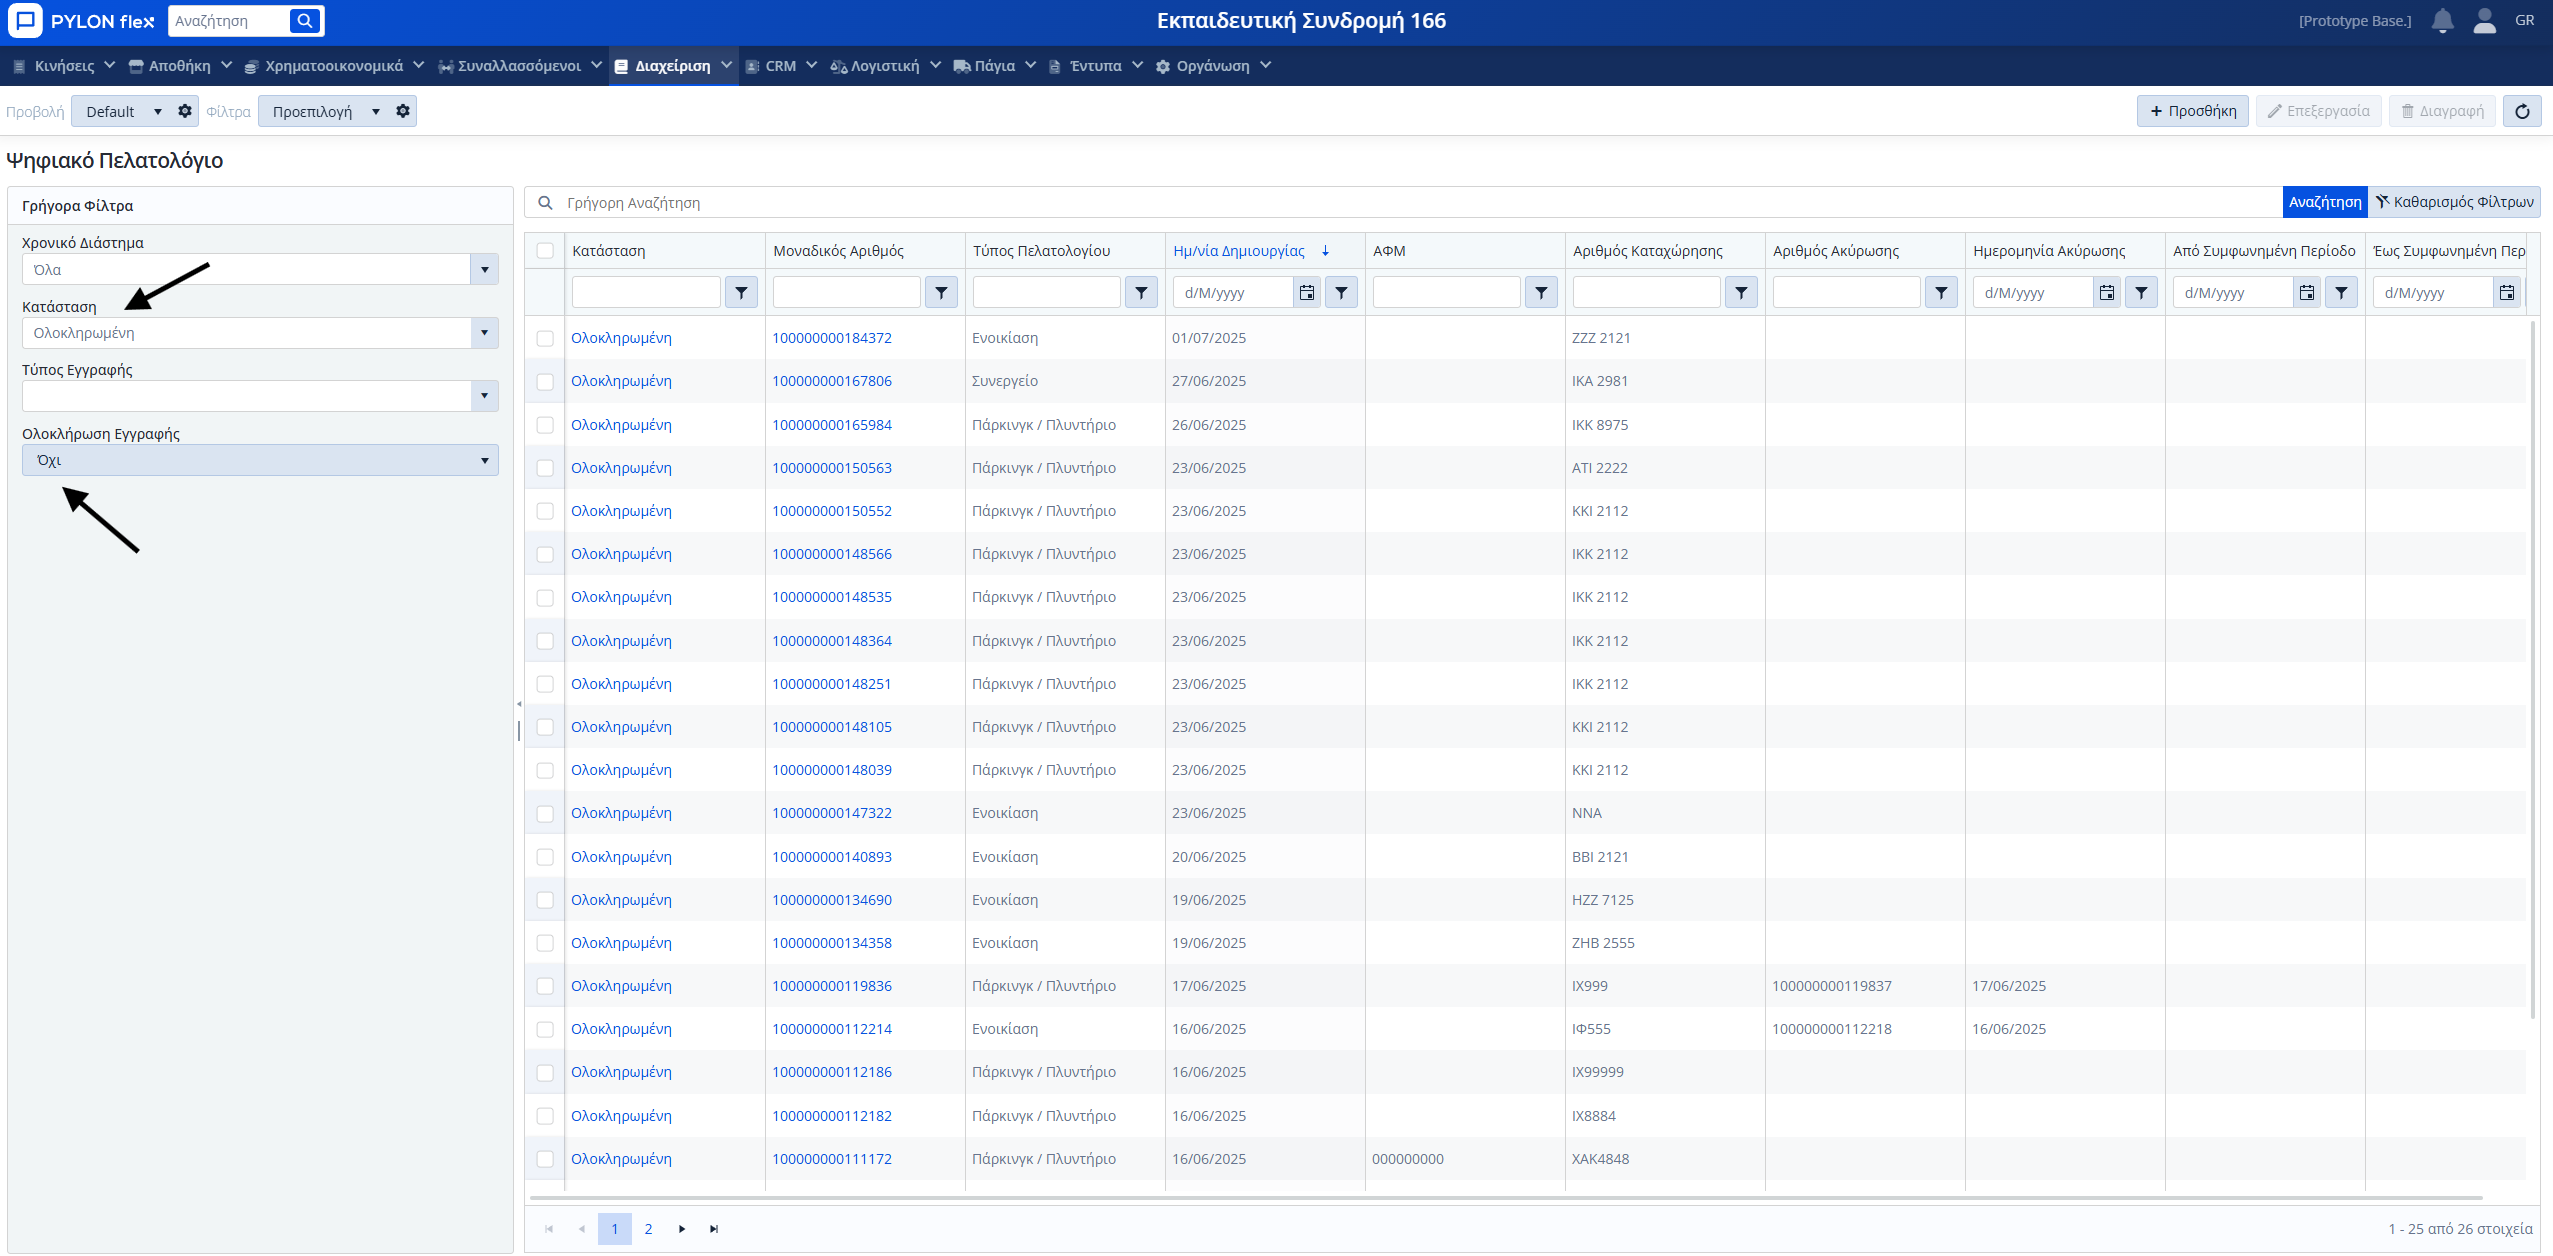
Task: Click the horizontal scrollbar below the table
Action: click(x=1505, y=1197)
